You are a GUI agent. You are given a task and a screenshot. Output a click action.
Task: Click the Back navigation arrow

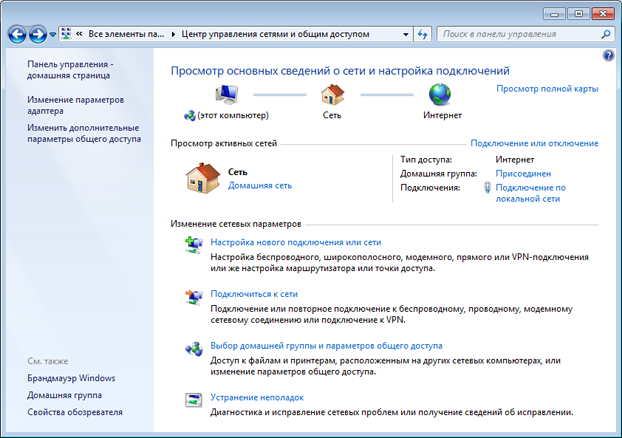coord(17,34)
